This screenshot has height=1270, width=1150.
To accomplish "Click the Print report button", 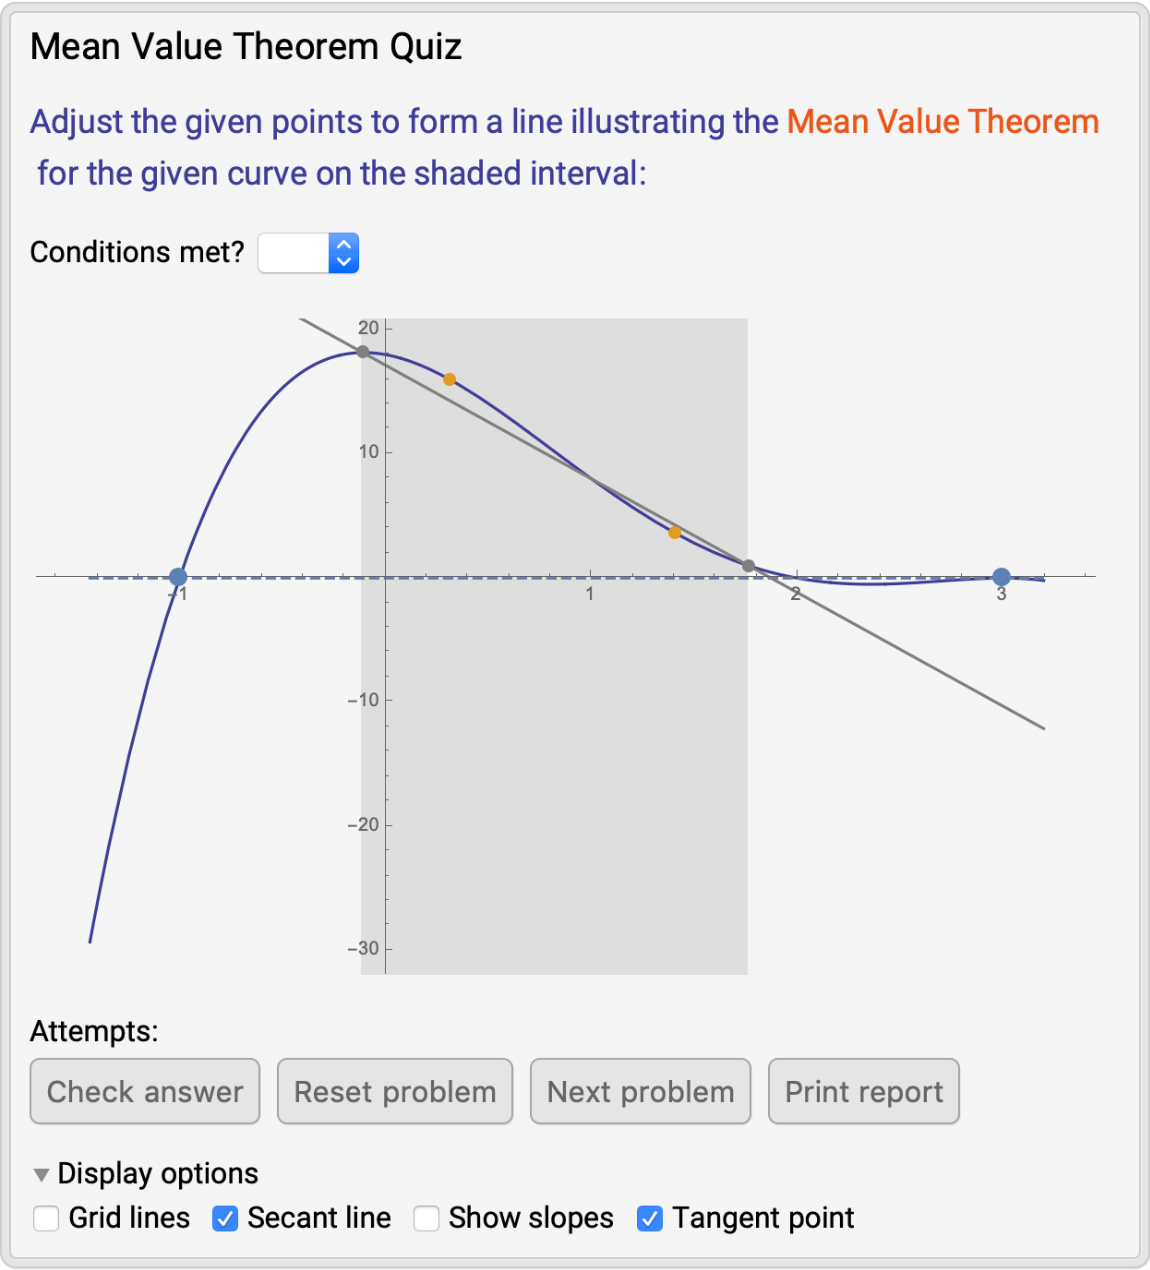I will pos(863,1092).
